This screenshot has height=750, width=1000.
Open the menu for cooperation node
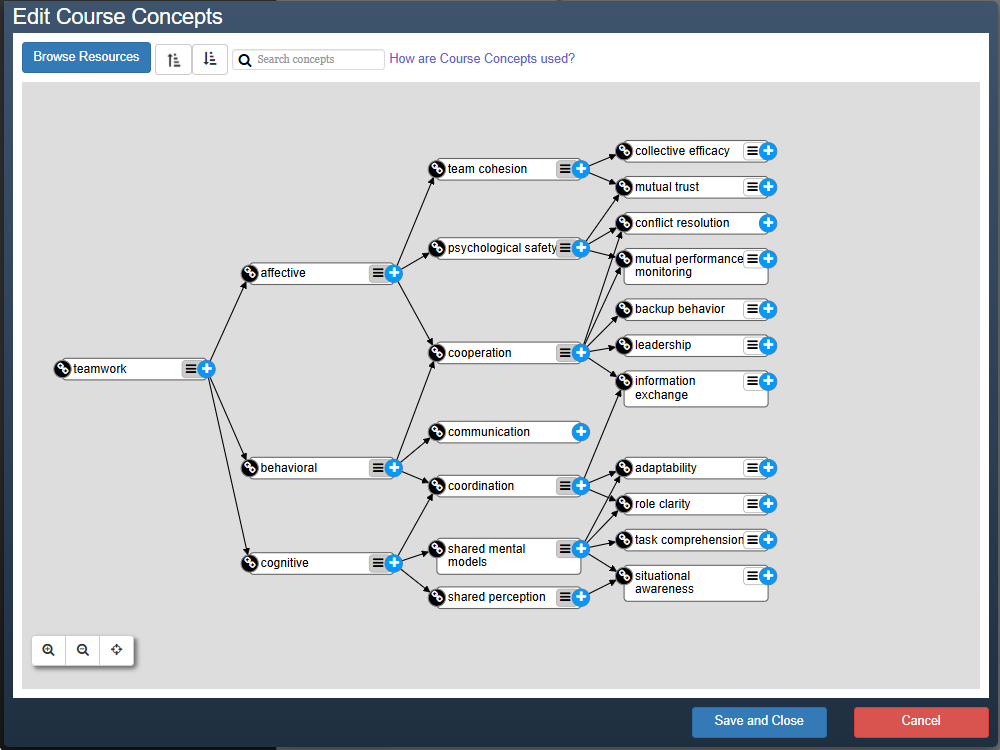[565, 353]
